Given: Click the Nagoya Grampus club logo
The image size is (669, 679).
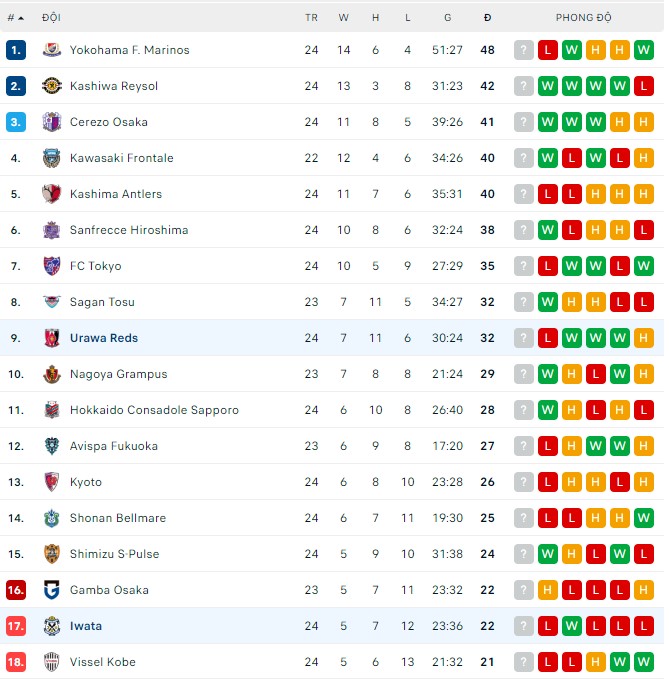Looking at the screenshot, I should 52,374.
